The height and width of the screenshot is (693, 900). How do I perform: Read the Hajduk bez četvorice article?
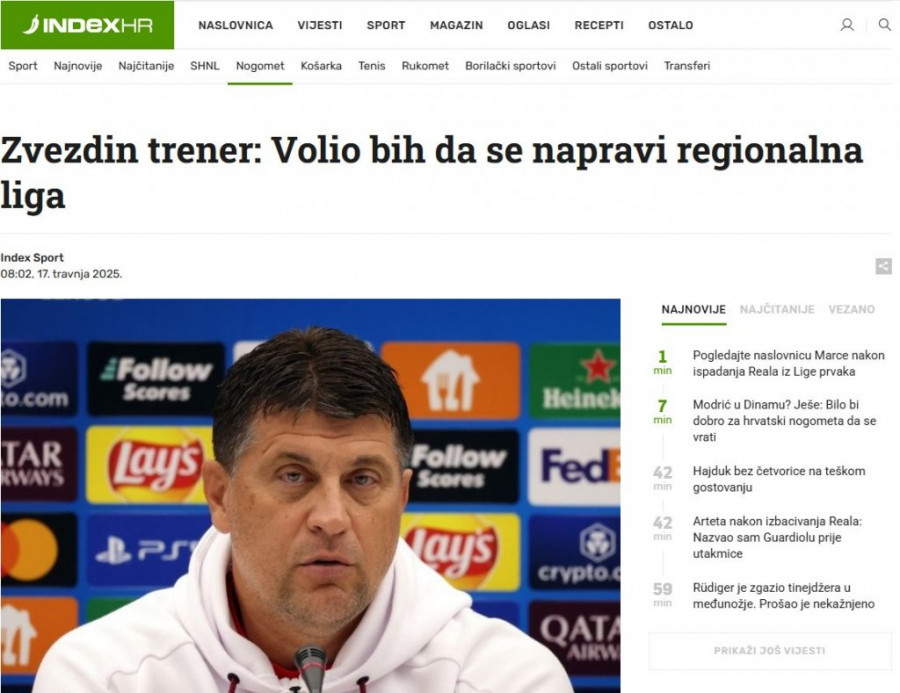[x=778, y=479]
